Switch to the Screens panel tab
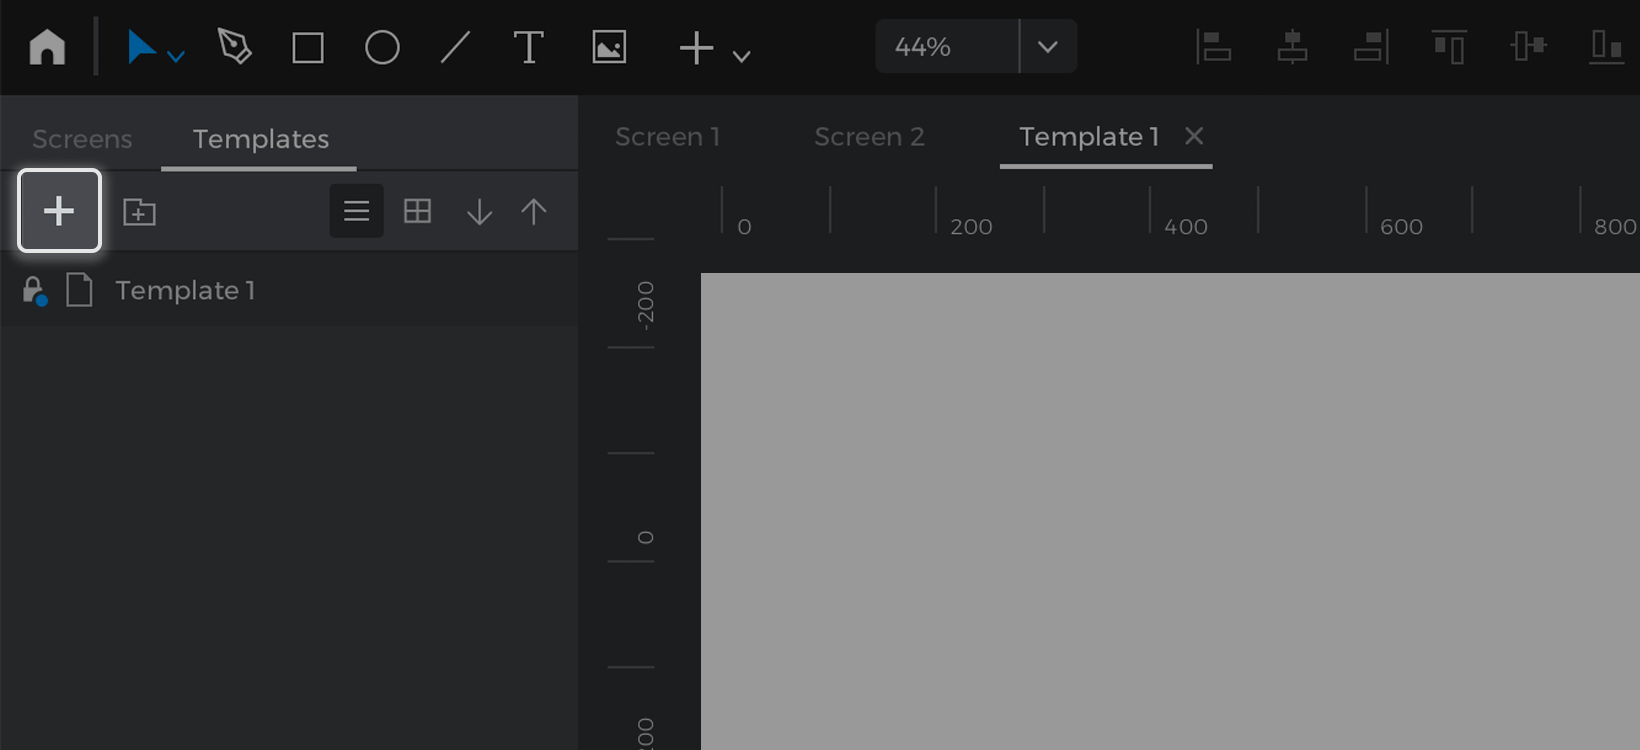1640x750 pixels. [82, 139]
